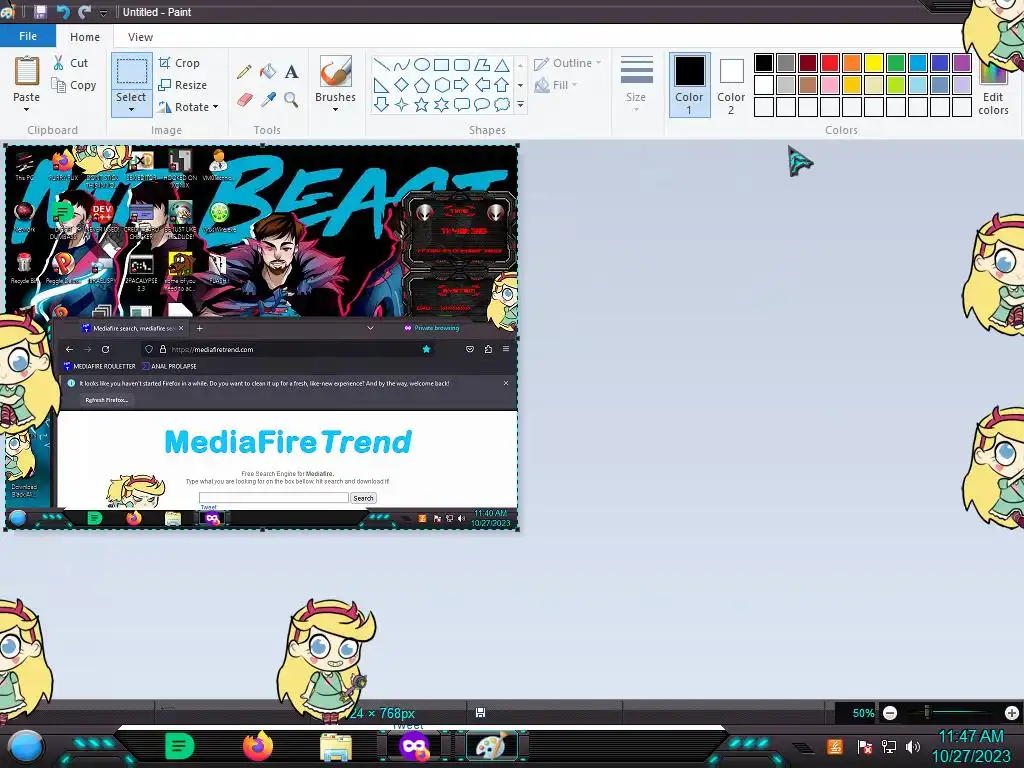
Task: Click the Undo arrow in title bar
Action: click(63, 12)
